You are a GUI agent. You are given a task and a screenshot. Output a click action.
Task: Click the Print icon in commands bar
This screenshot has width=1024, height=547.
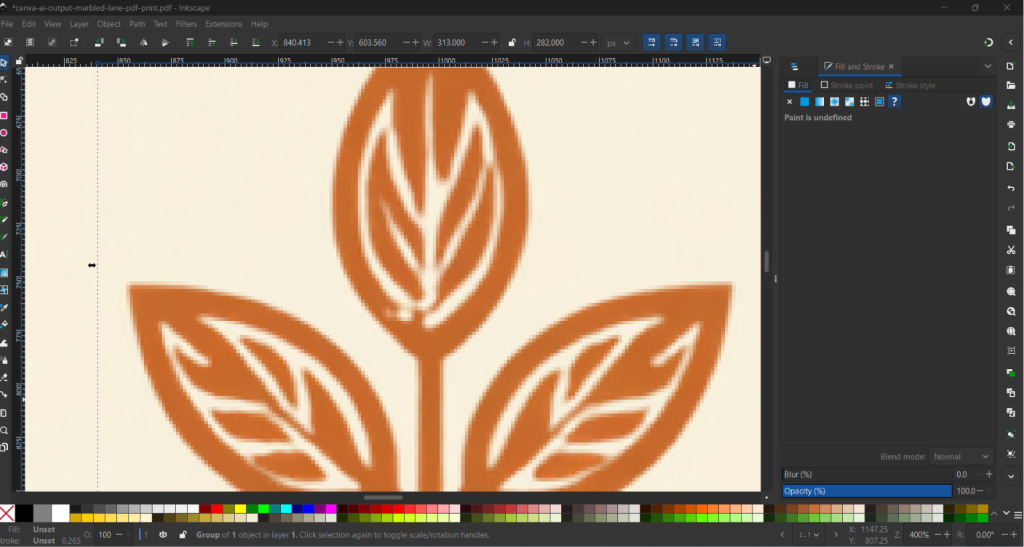[x=1011, y=124]
